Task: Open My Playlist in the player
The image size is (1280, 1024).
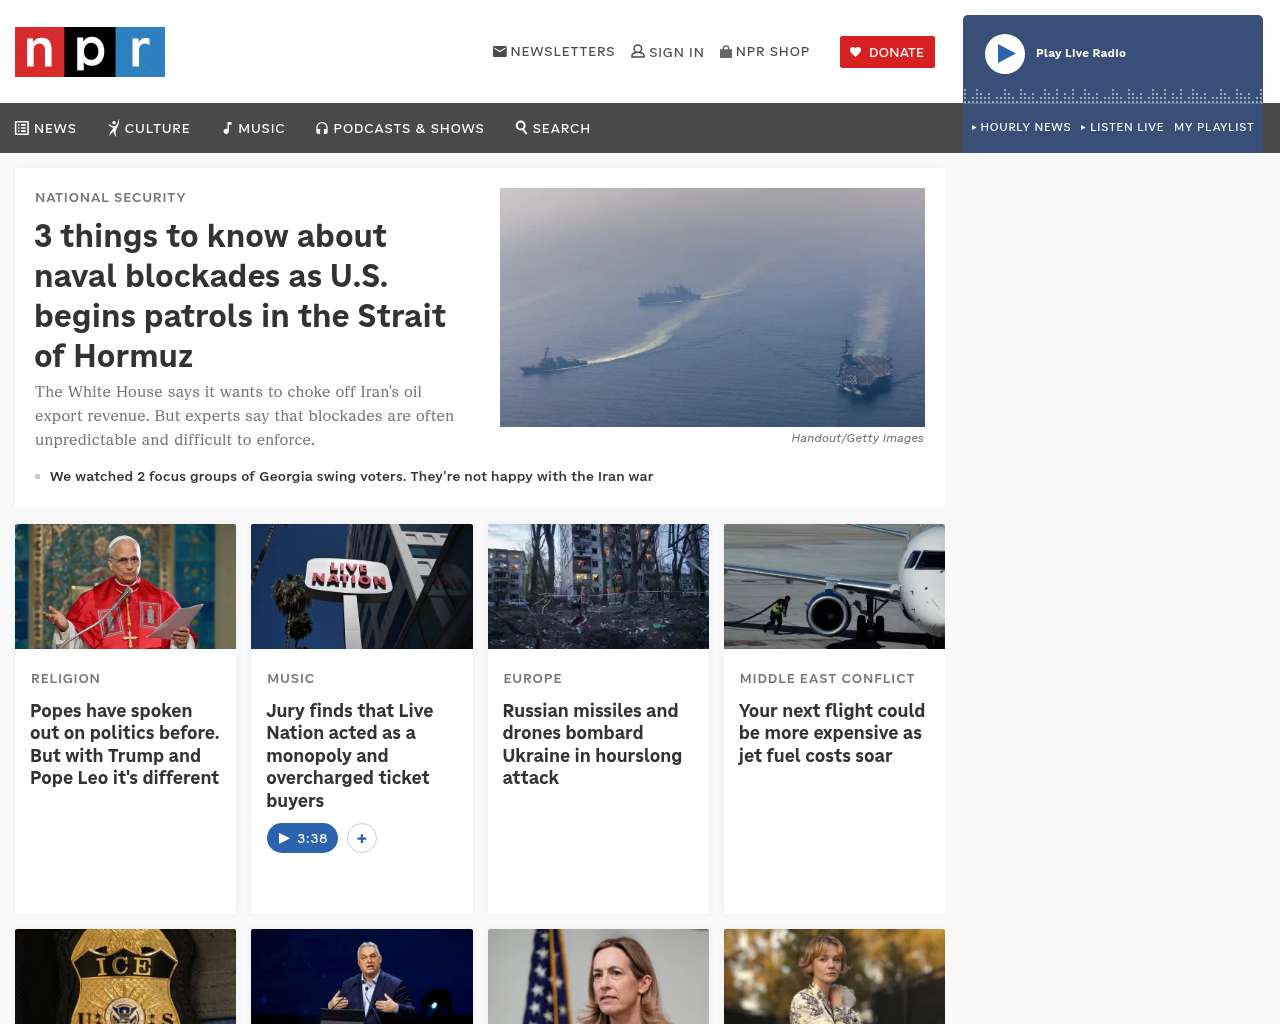Action: (x=1214, y=127)
